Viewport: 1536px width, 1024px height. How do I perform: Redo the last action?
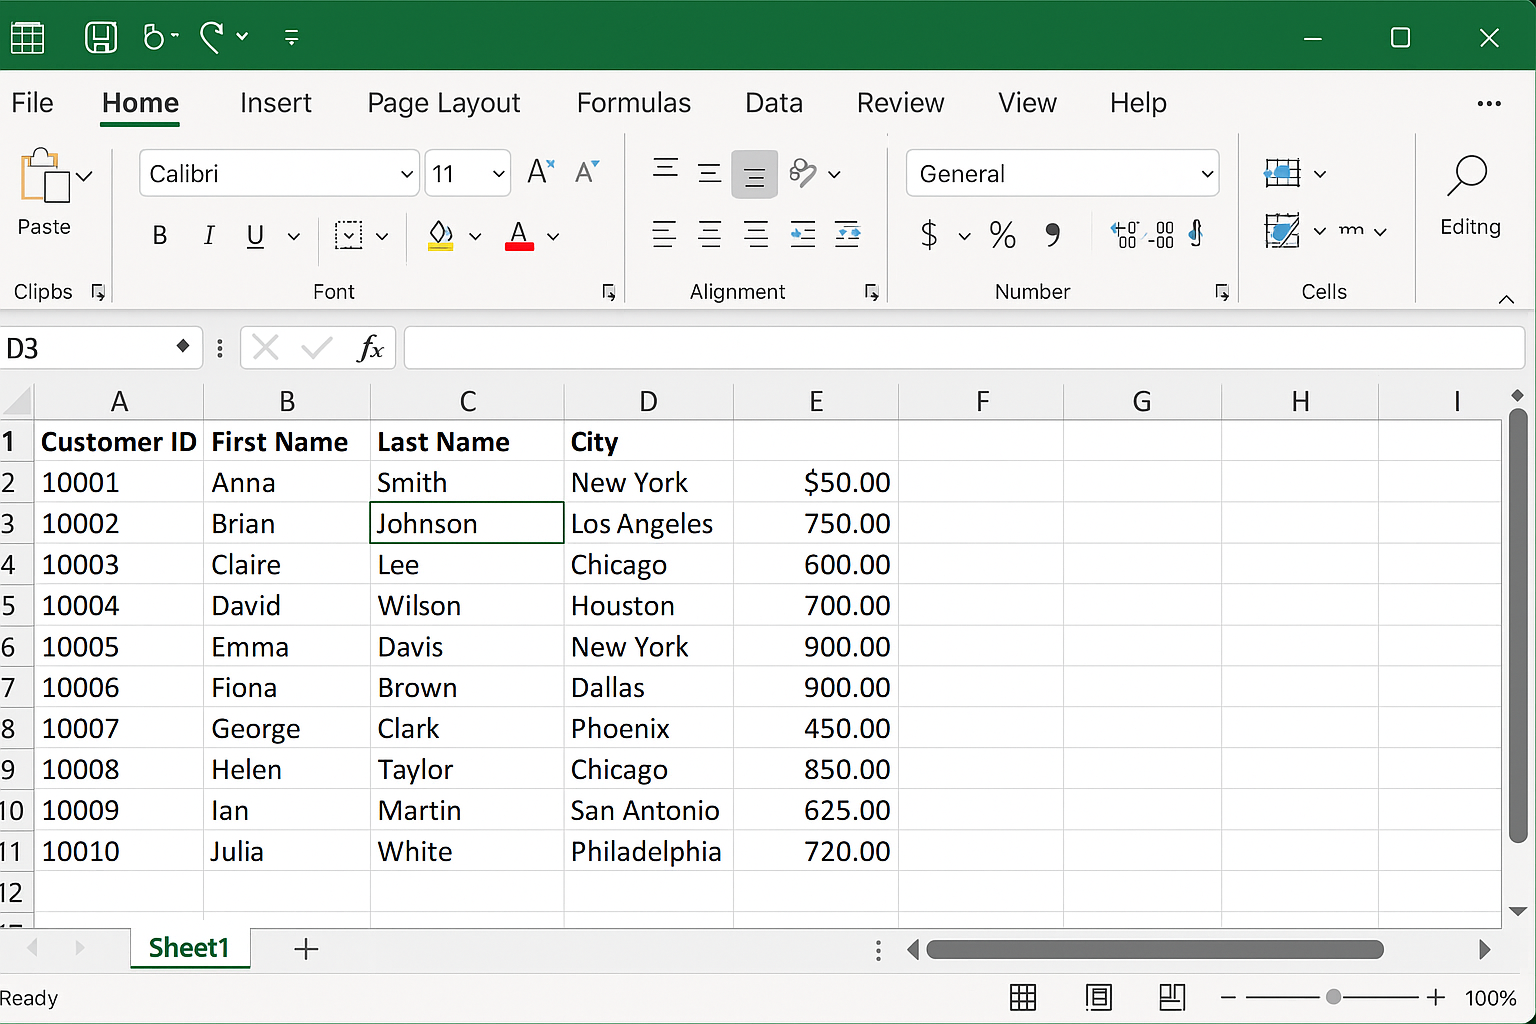tap(211, 38)
